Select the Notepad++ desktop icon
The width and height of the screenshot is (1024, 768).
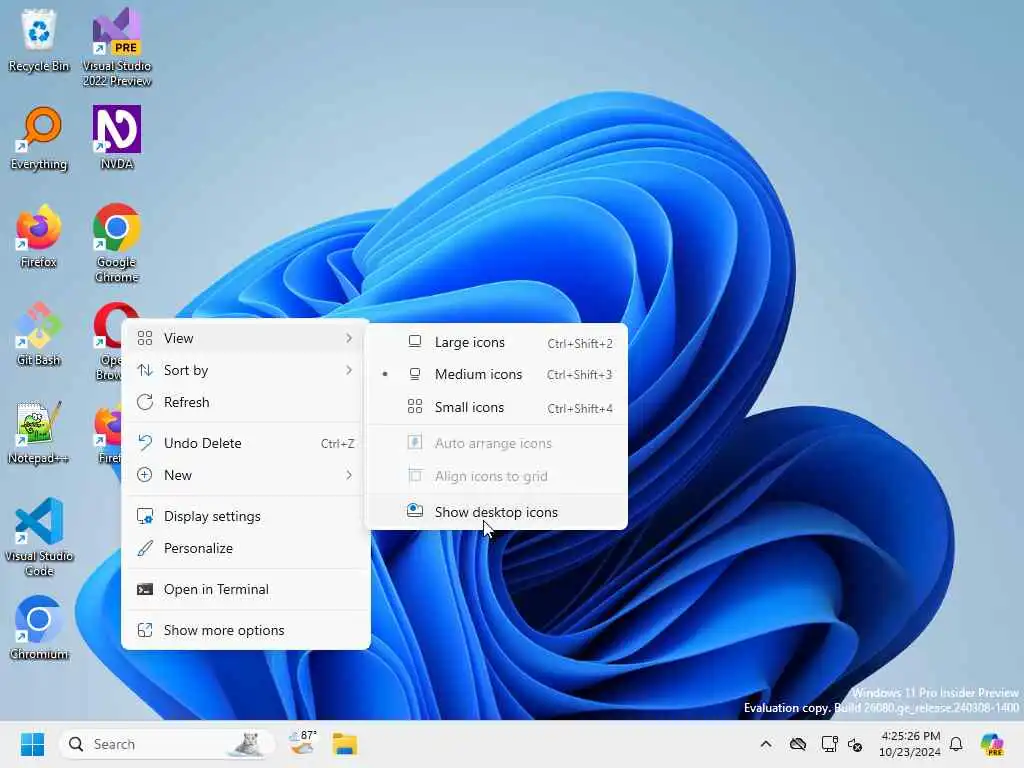pyautogui.click(x=39, y=432)
